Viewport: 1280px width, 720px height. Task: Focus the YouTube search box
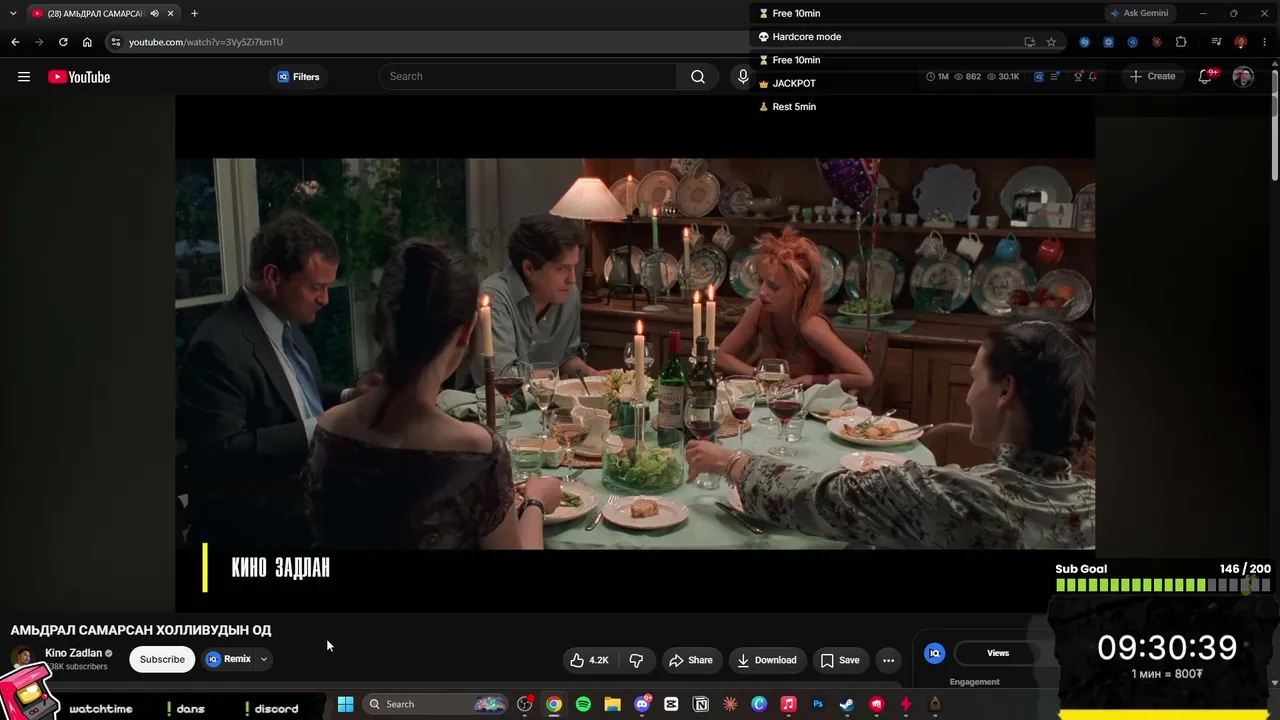[528, 77]
